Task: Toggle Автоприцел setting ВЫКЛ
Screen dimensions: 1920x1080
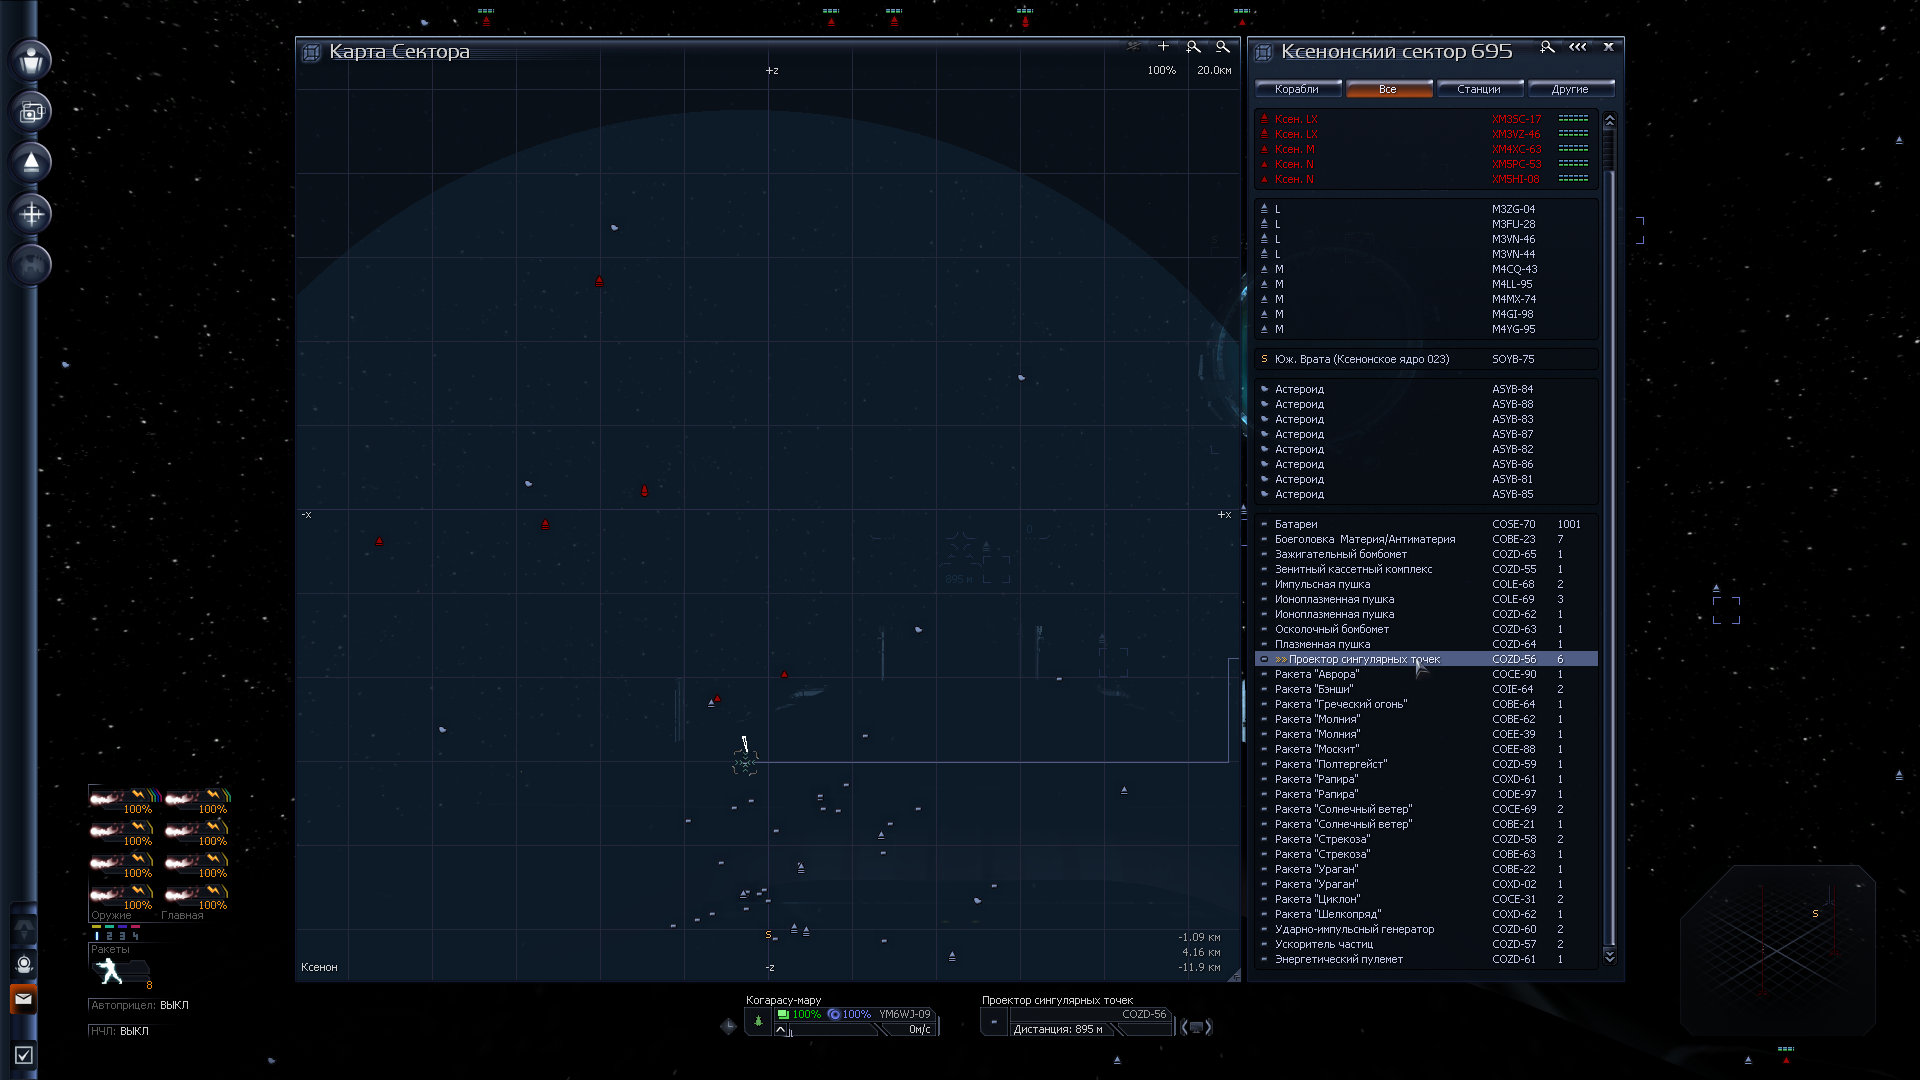Action: point(174,1005)
